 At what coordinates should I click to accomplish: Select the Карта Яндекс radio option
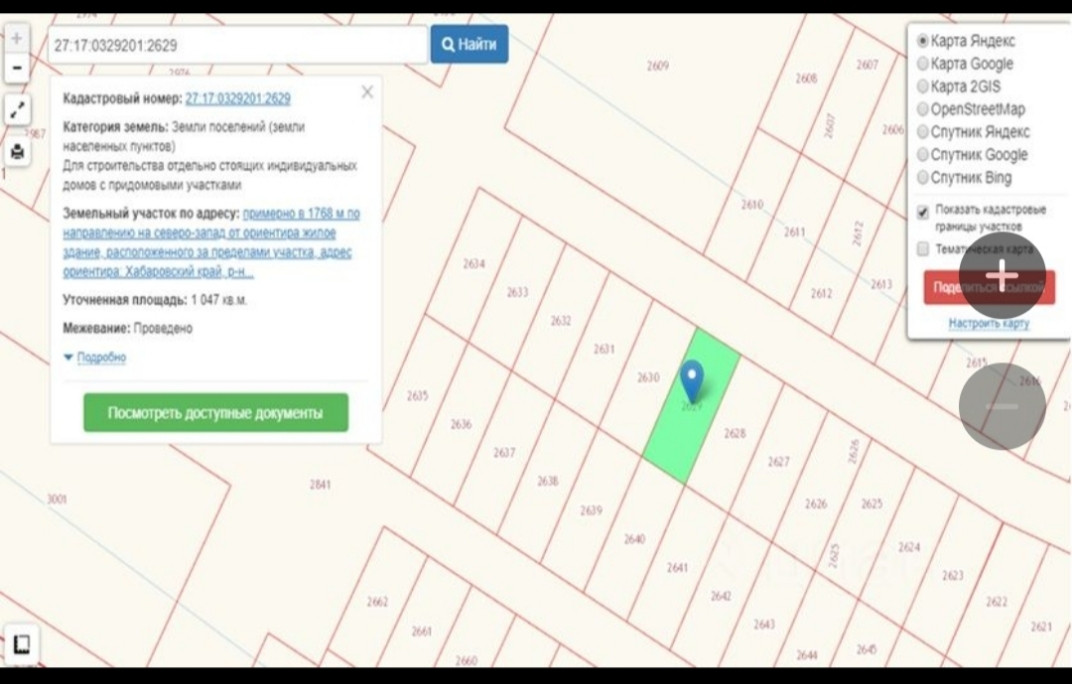pyautogui.click(x=922, y=41)
